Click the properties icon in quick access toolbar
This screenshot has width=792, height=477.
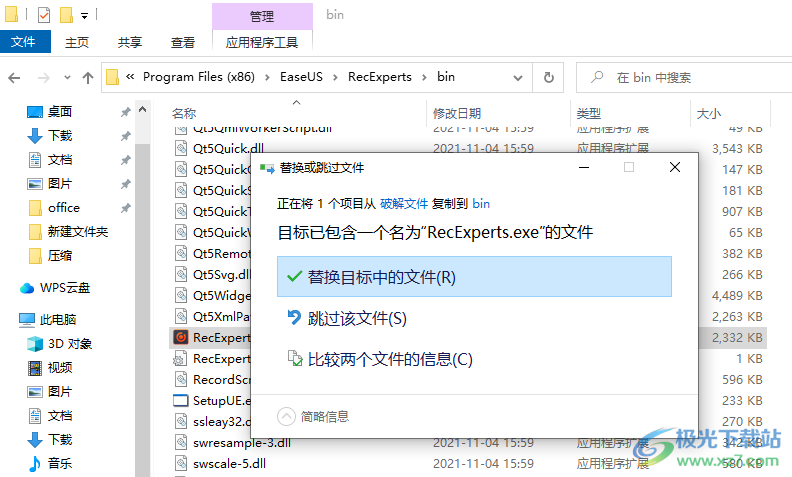(44, 15)
